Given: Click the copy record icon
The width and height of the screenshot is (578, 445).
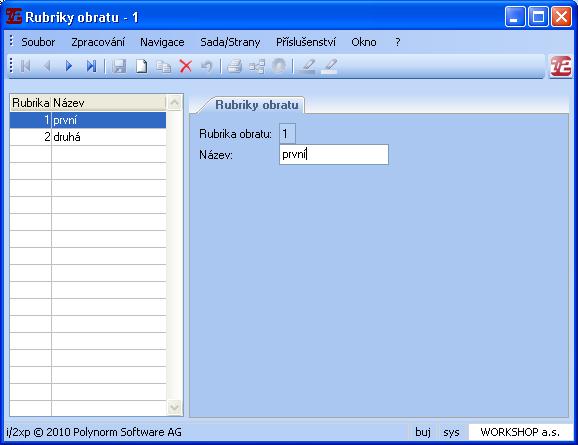Looking at the screenshot, I should pos(163,66).
